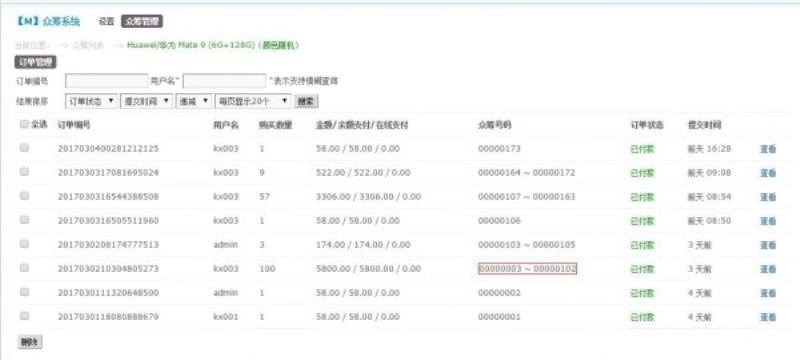Click crowdfunding number 00000173

[499, 149]
